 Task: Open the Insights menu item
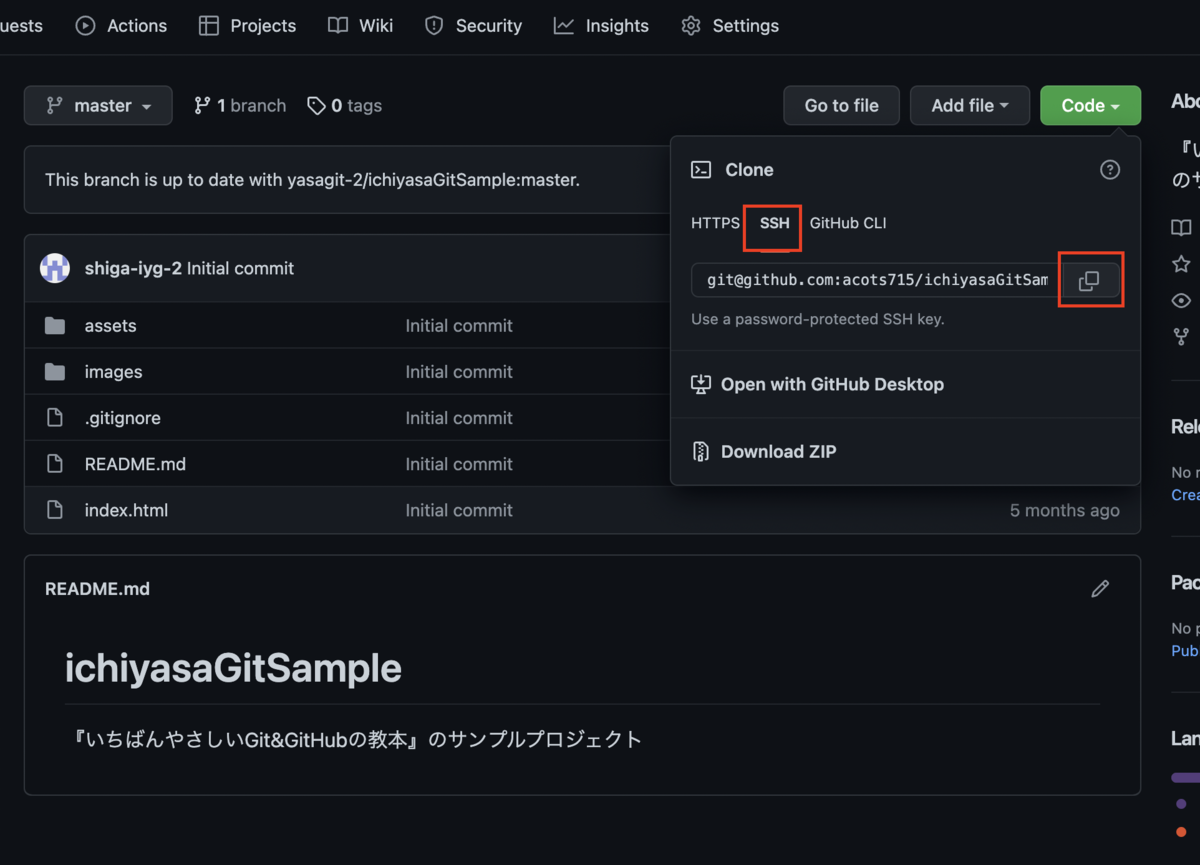coord(601,26)
